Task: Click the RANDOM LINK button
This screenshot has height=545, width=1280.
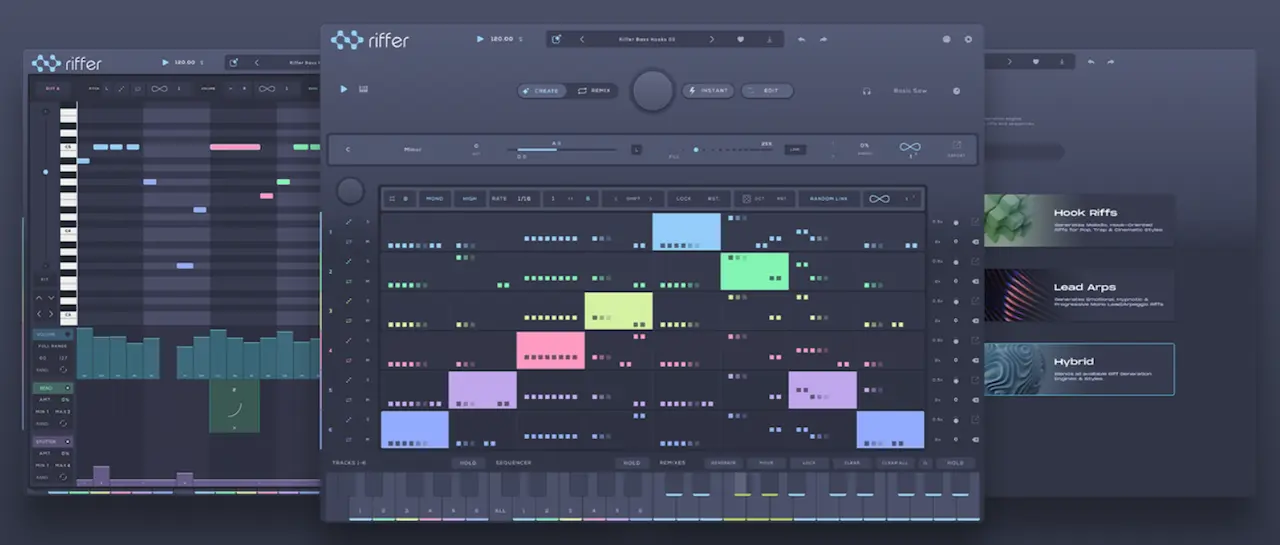Action: pos(828,199)
